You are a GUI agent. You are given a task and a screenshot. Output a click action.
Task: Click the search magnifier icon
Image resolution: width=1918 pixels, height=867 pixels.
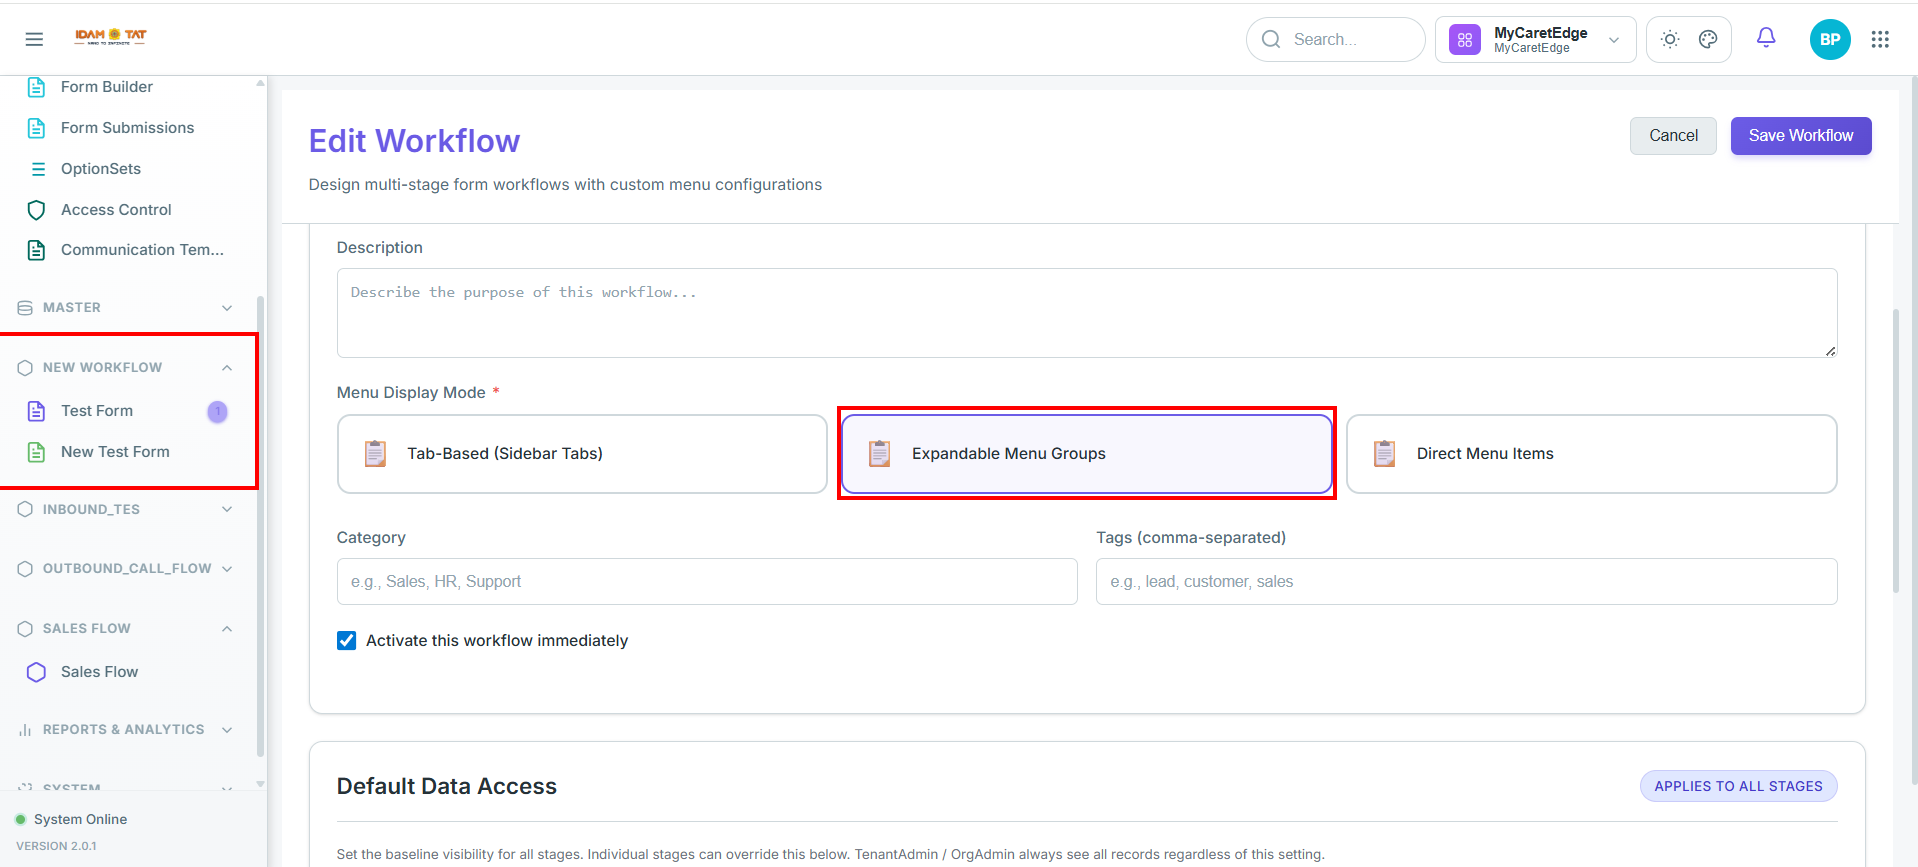pyautogui.click(x=1271, y=39)
